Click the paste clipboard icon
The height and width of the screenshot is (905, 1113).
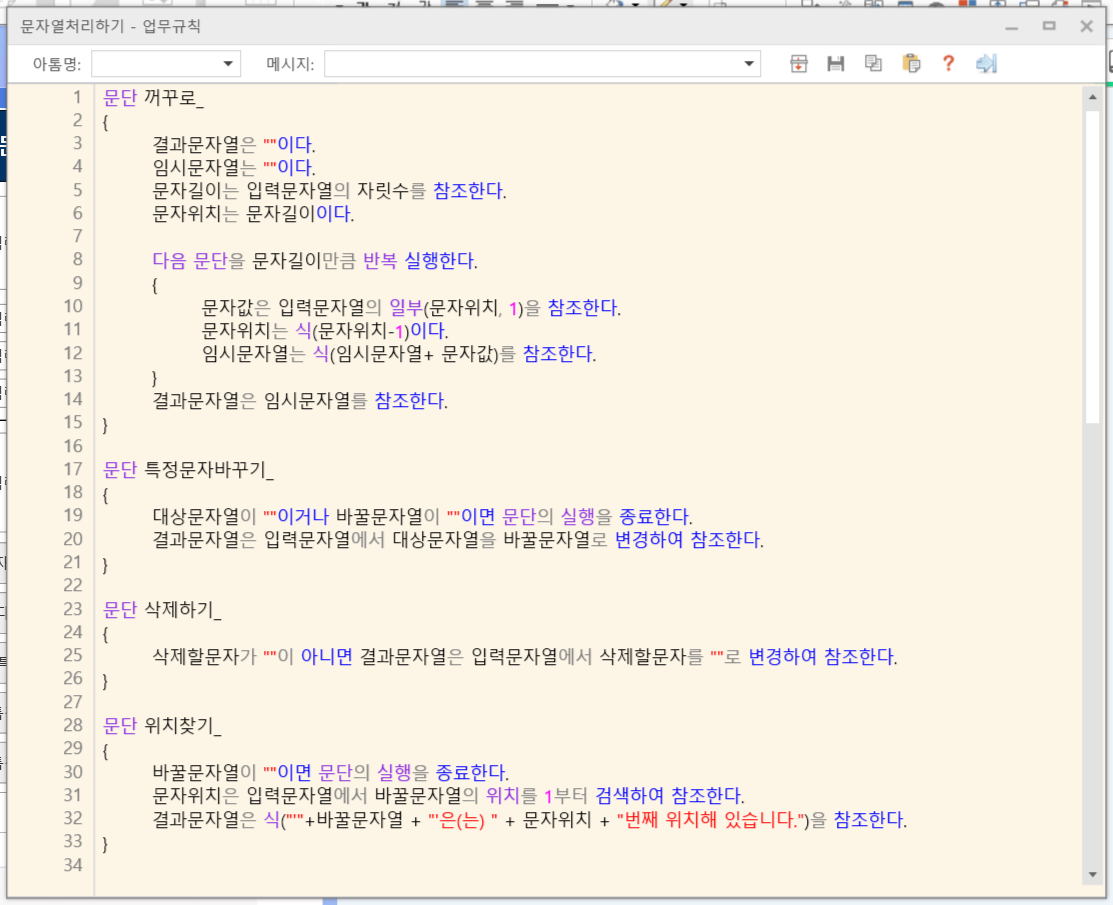[x=911, y=64]
